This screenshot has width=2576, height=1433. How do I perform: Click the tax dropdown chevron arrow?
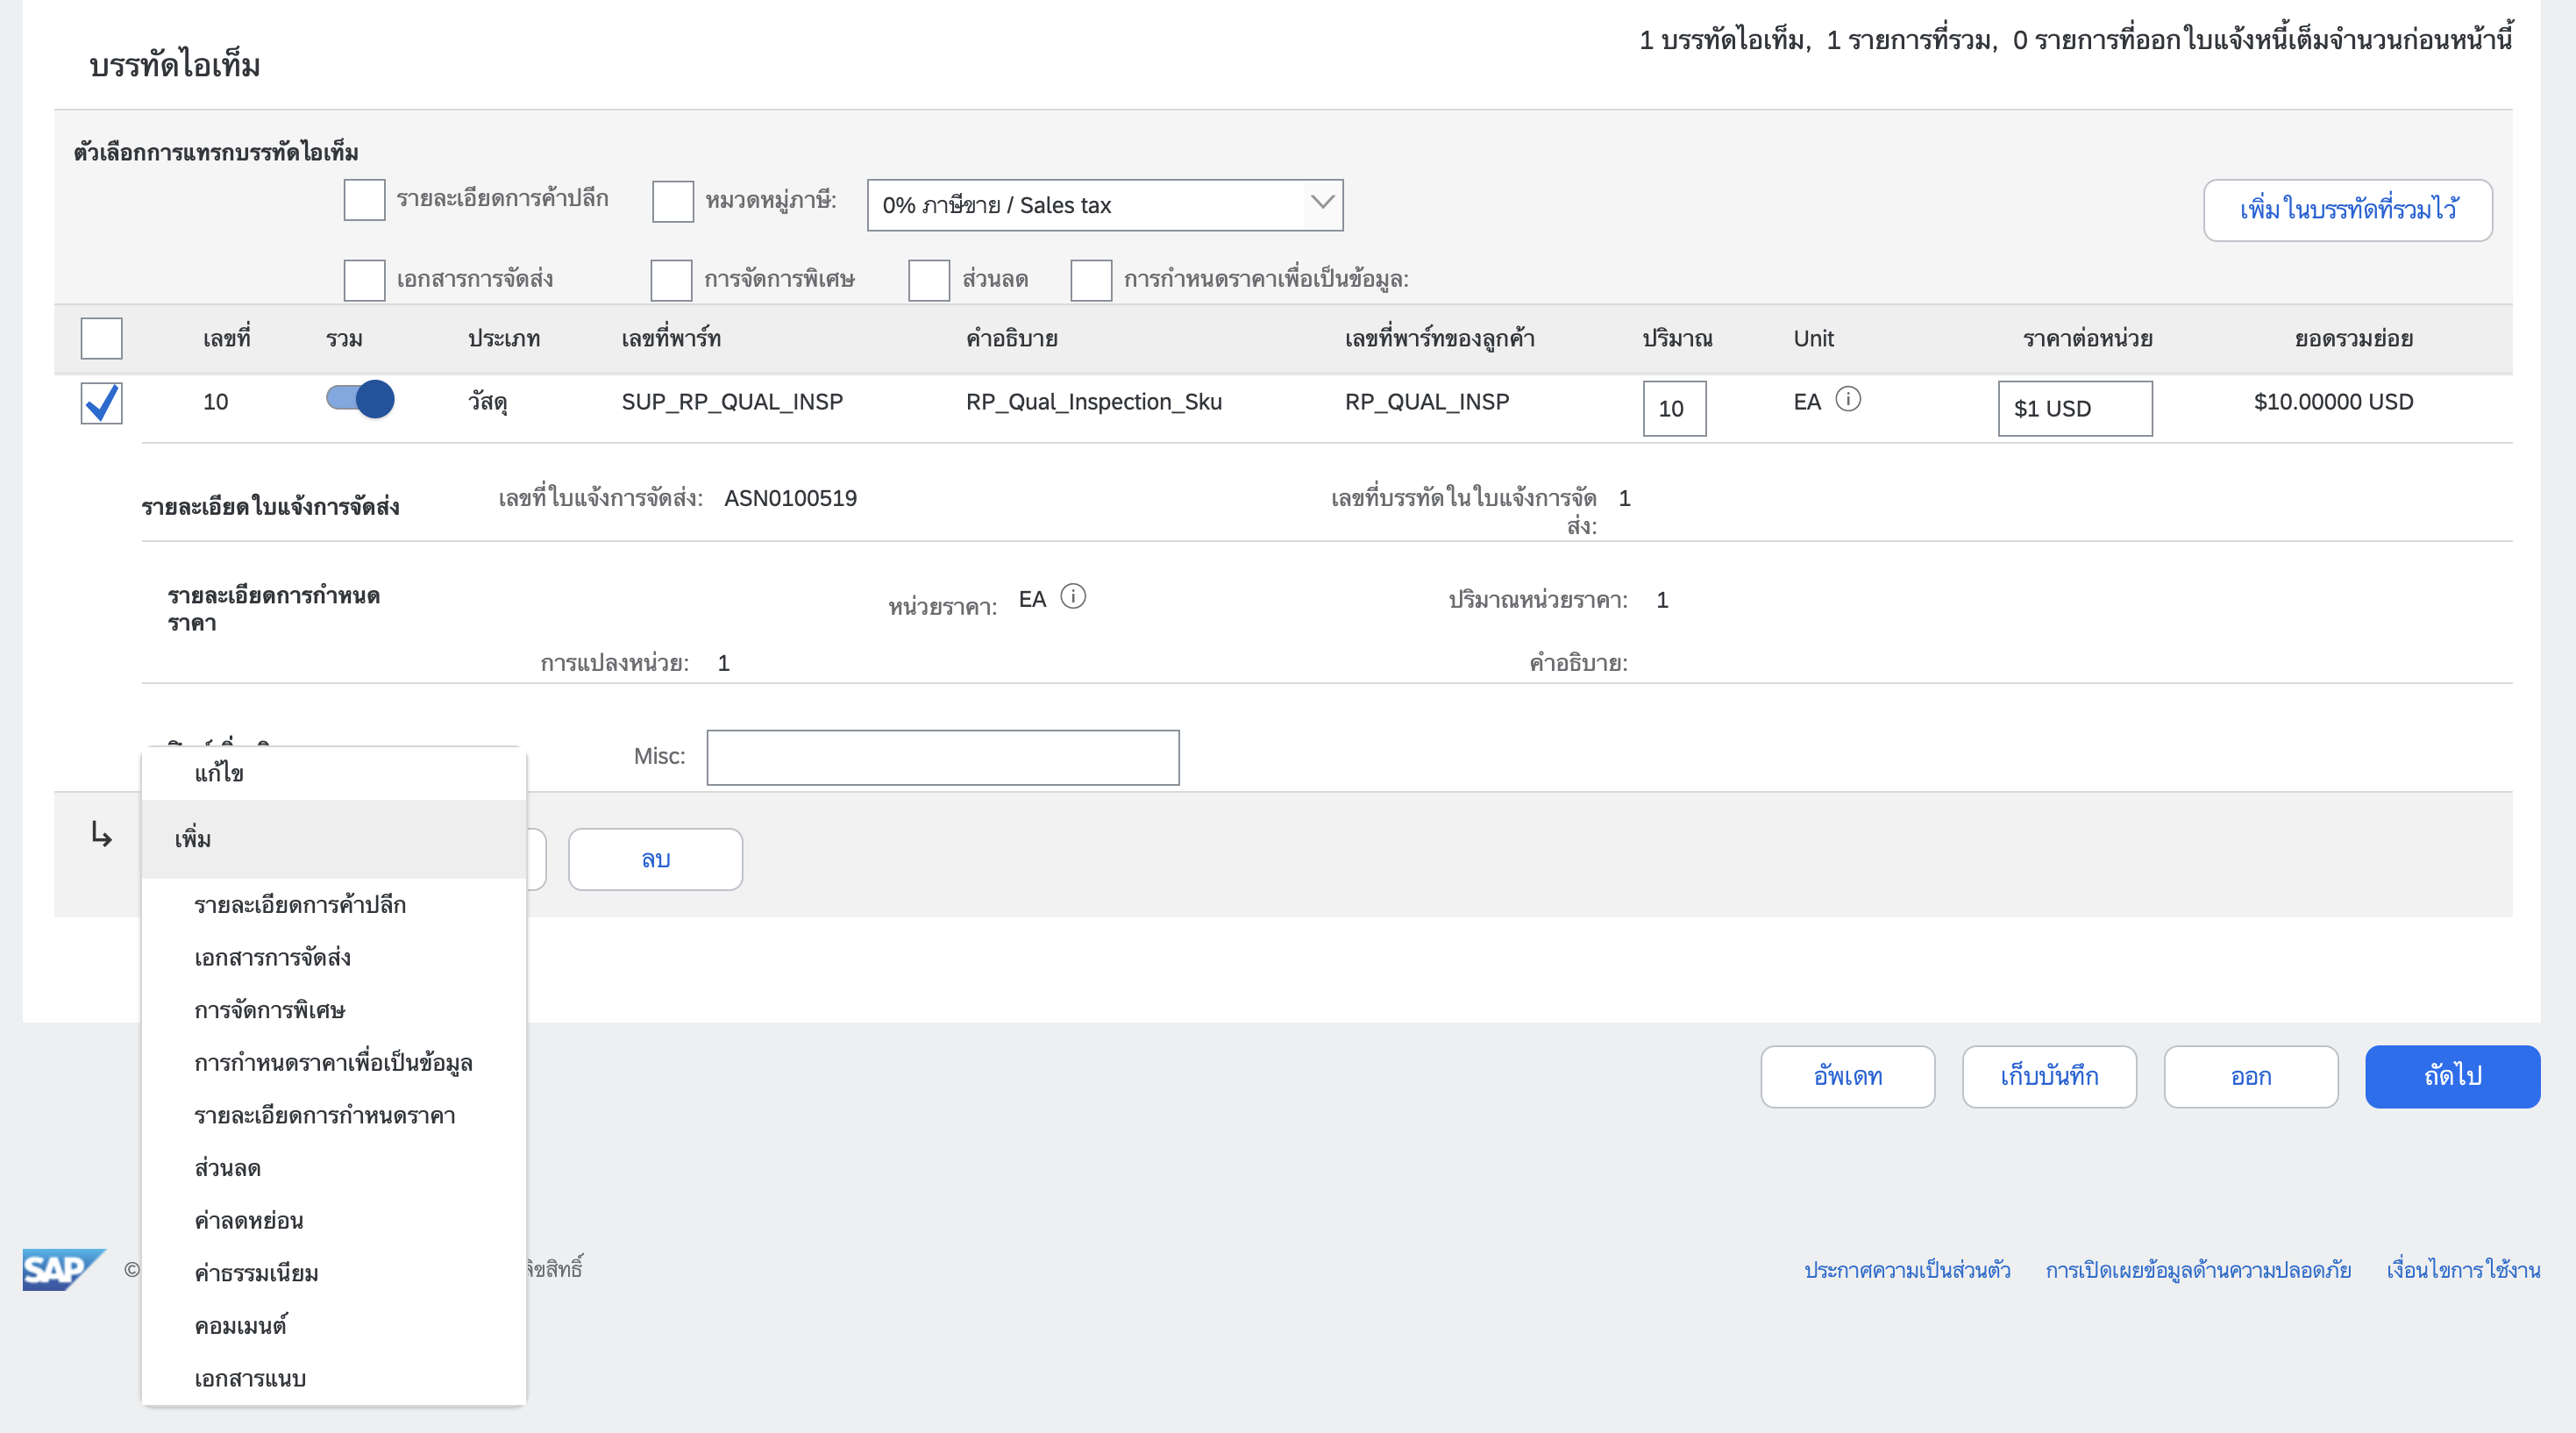click(1322, 203)
